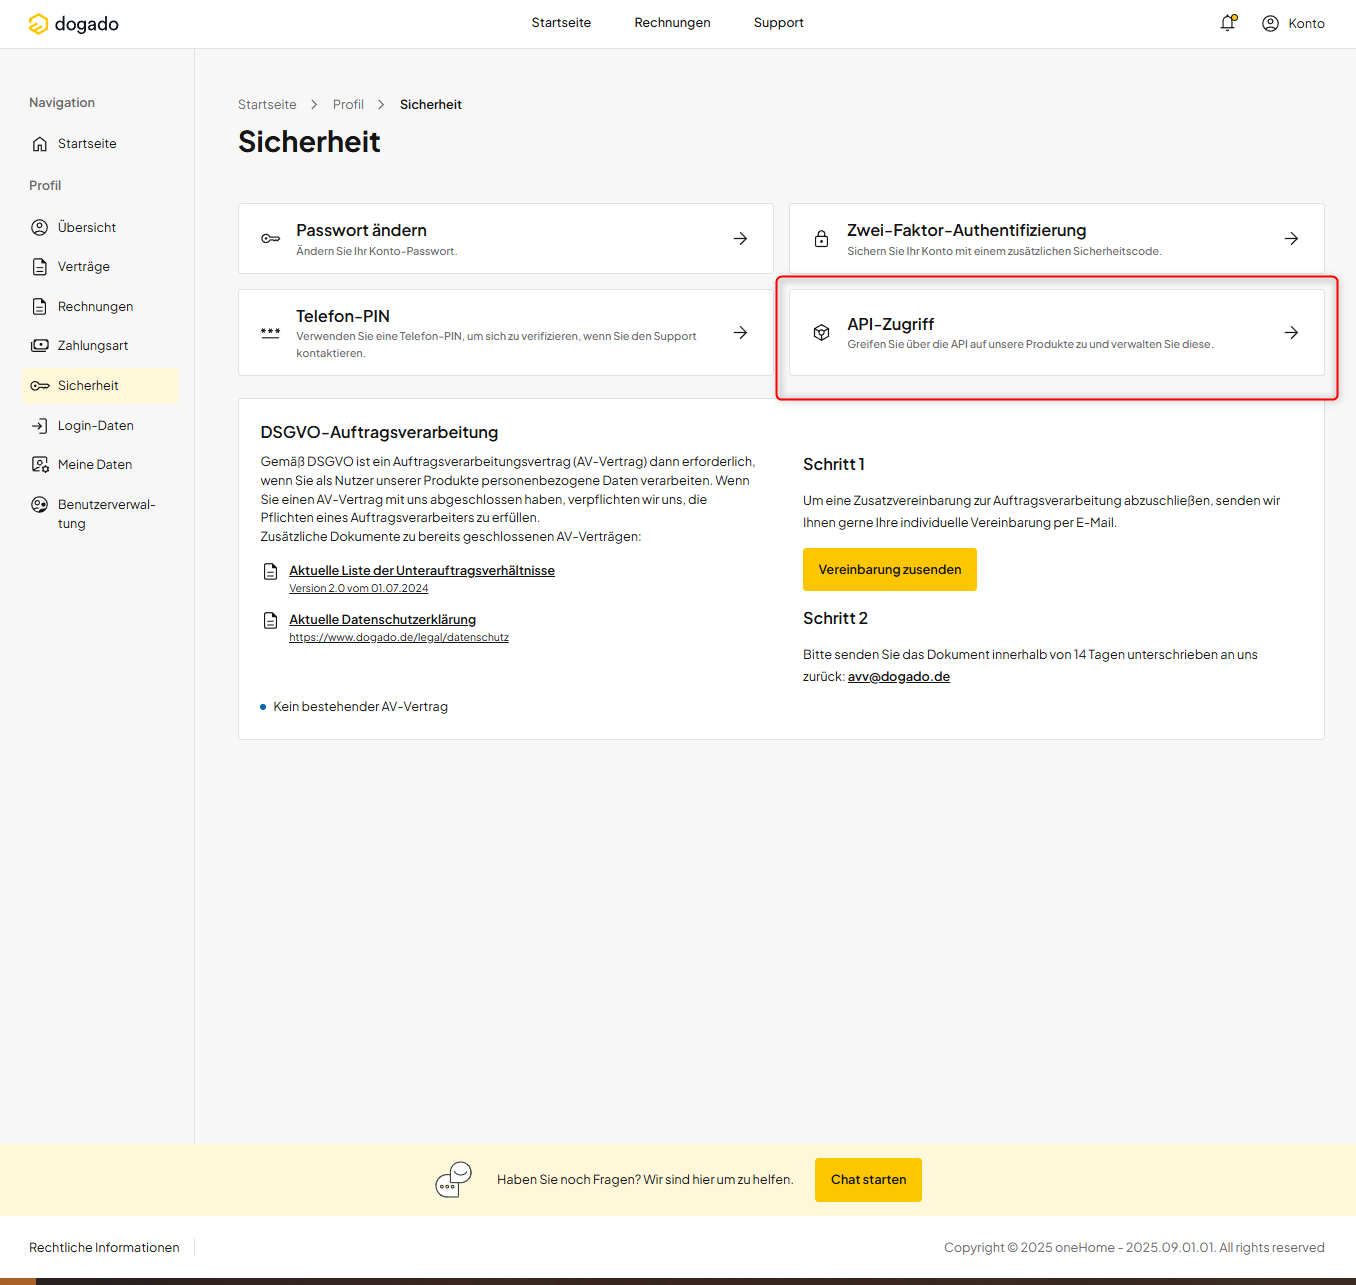This screenshot has height=1285, width=1356.
Task: Click Rechtliche Informationen in footer
Action: (104, 1248)
